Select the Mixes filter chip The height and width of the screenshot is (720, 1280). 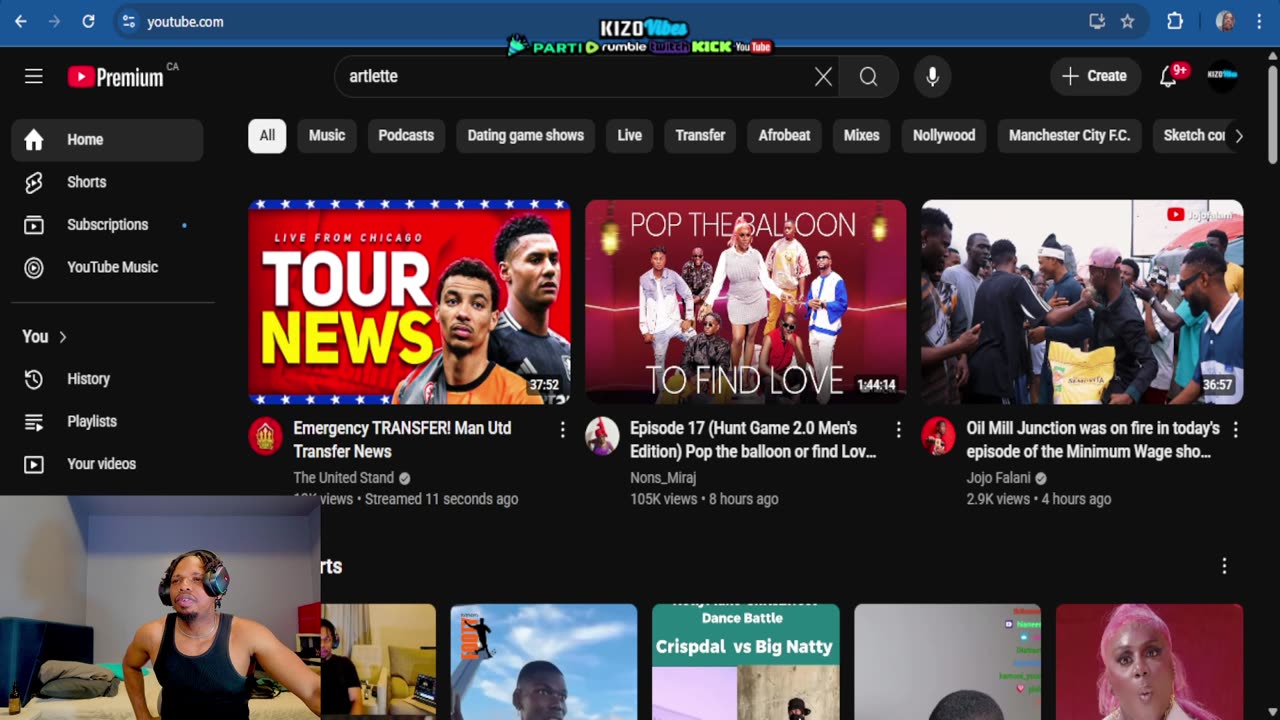[x=861, y=136]
